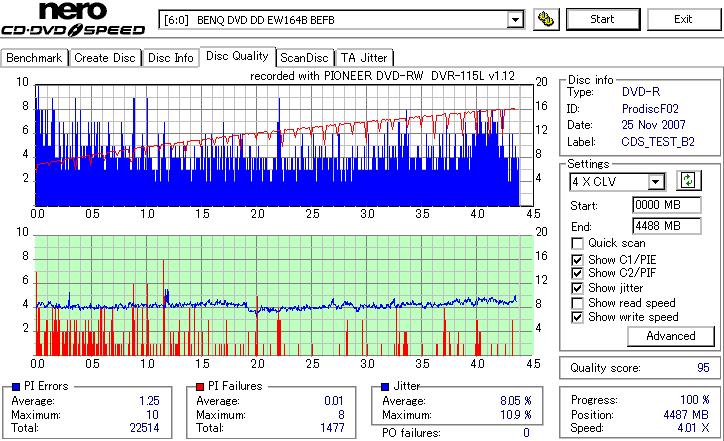
Task: Click PI Failures total 1477
Action: (x=332, y=428)
